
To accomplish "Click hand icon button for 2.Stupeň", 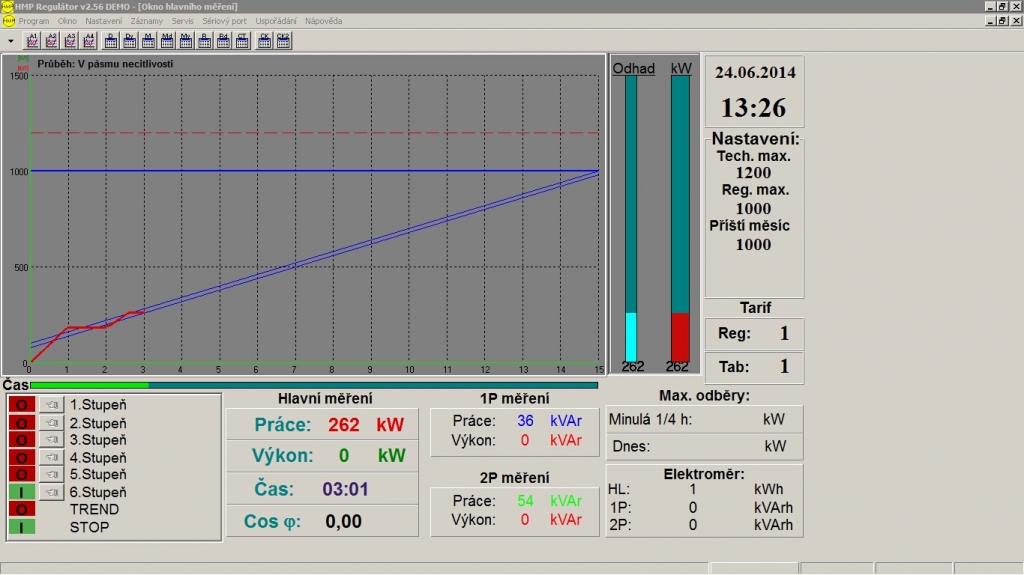I will point(51,423).
